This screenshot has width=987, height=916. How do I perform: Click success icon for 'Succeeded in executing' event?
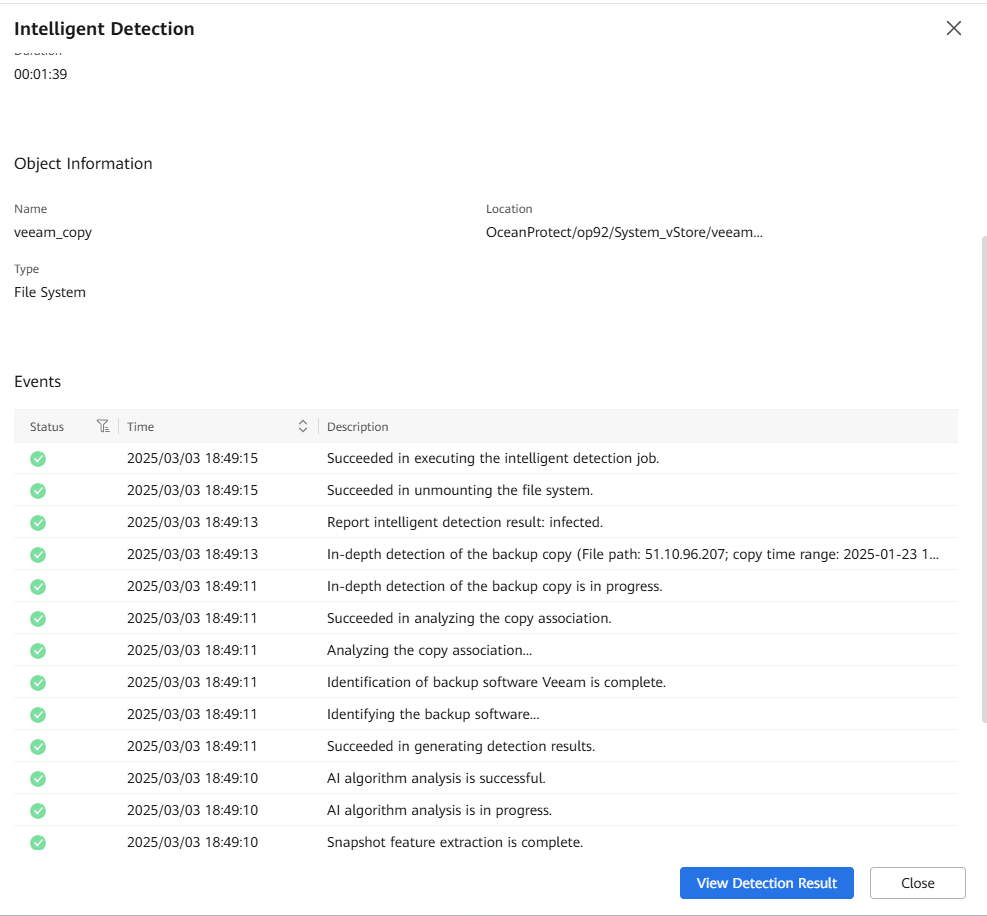click(x=38, y=459)
